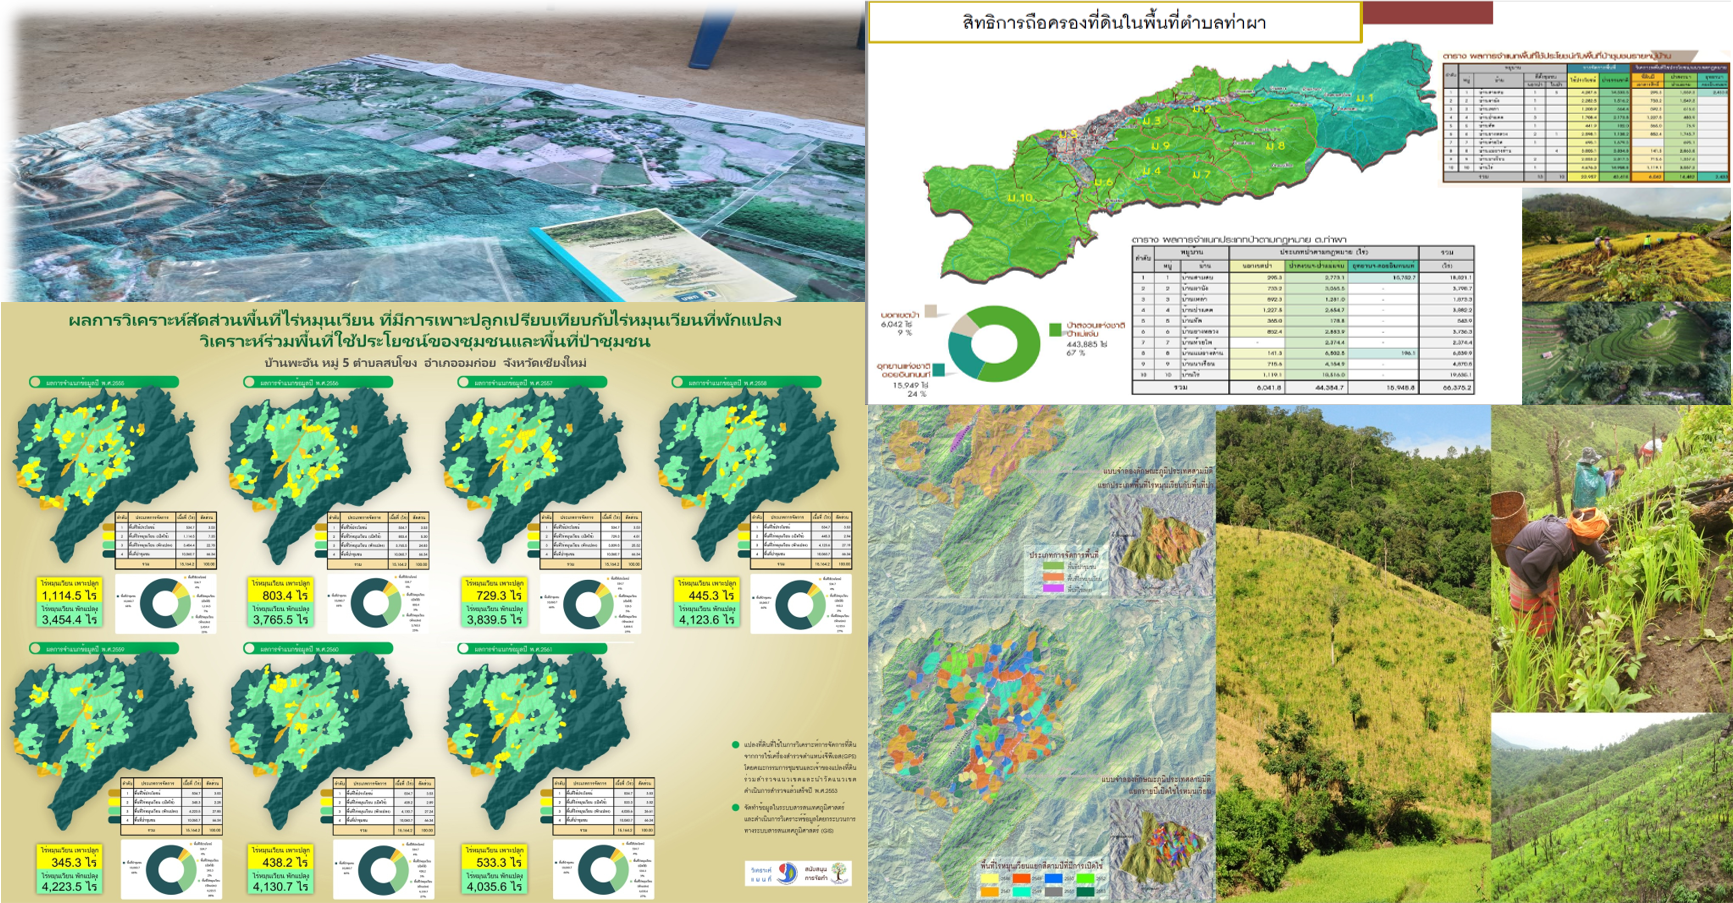Viewport: 1733px width, 903px height.
Task: Click the beige legend square for outside forest area
Action: 931,311
